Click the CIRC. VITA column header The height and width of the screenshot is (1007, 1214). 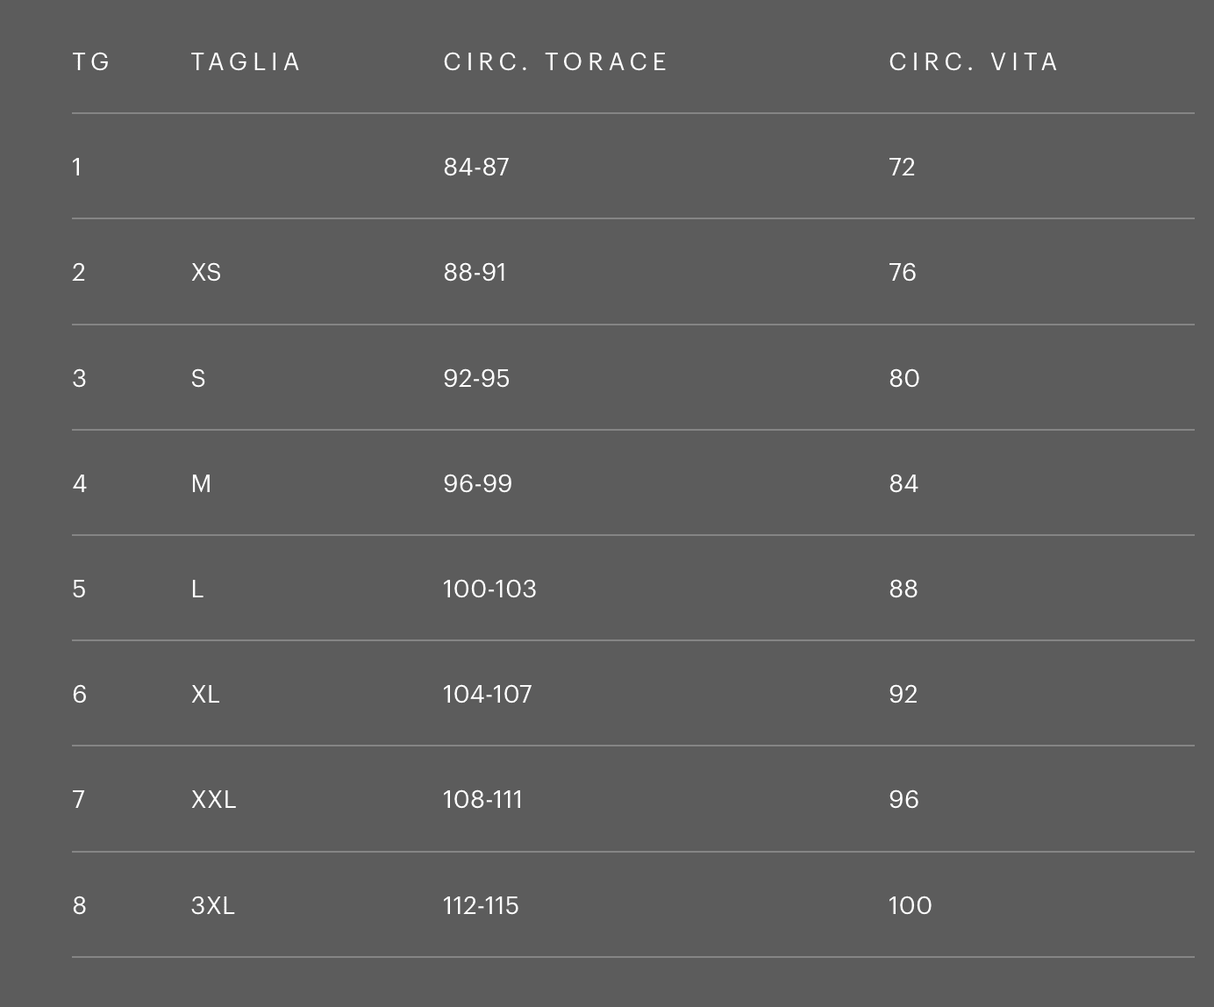(974, 62)
